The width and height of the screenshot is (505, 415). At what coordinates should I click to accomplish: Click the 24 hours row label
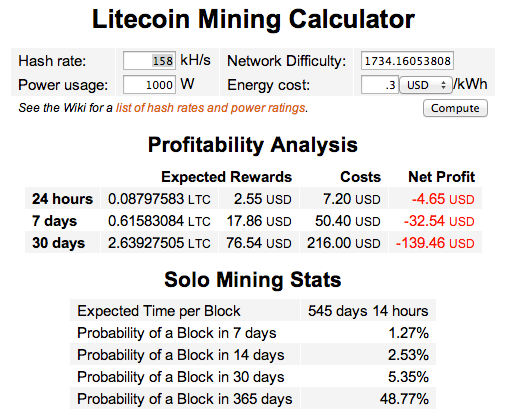(x=62, y=199)
